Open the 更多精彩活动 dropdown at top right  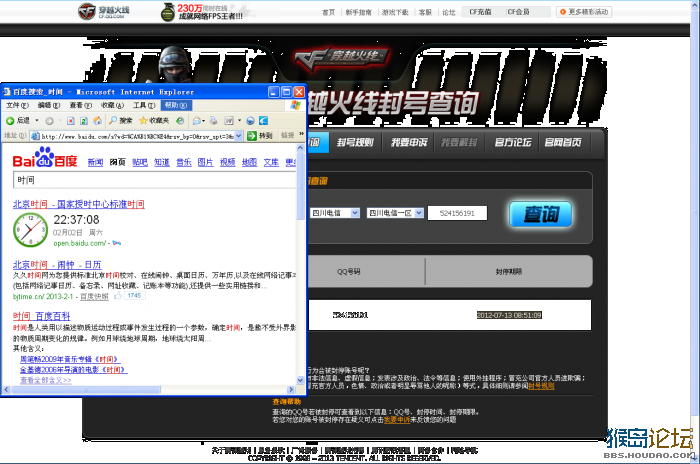coord(584,12)
